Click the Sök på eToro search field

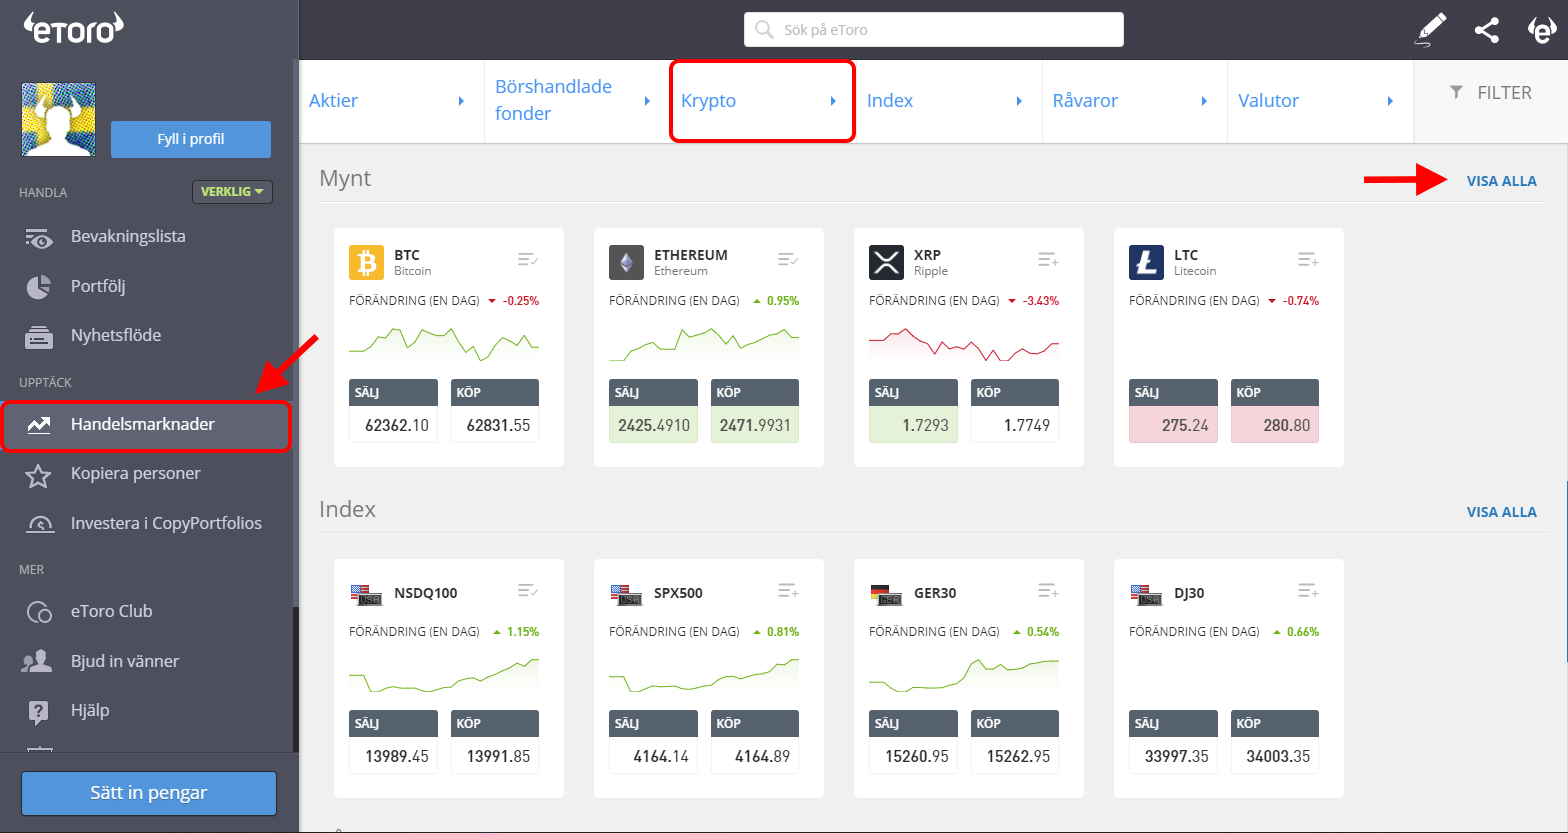coord(934,30)
